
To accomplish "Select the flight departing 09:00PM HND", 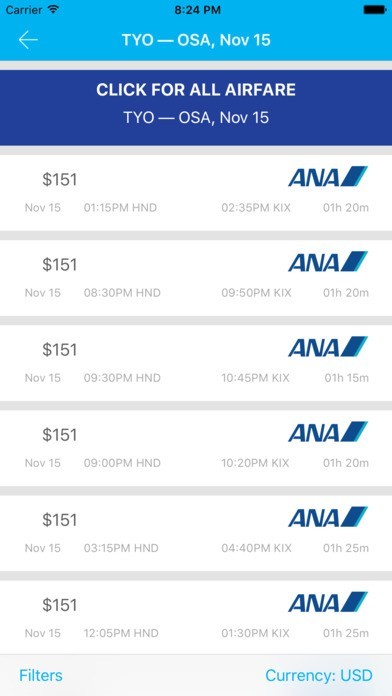I will (196, 448).
